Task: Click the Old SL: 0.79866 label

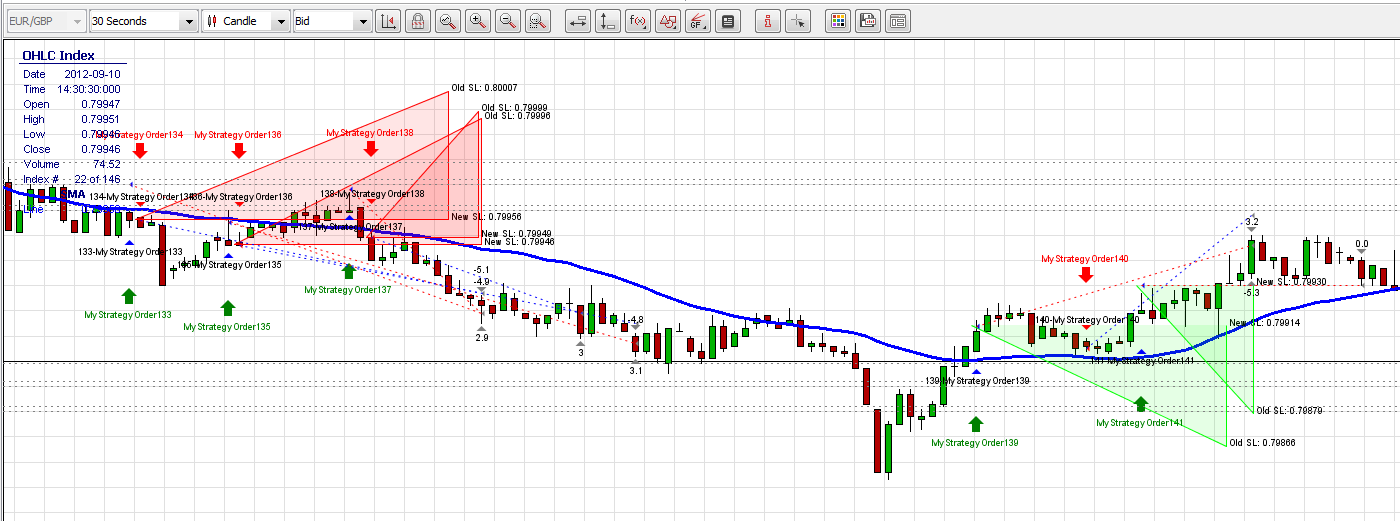Action: [x=1263, y=442]
